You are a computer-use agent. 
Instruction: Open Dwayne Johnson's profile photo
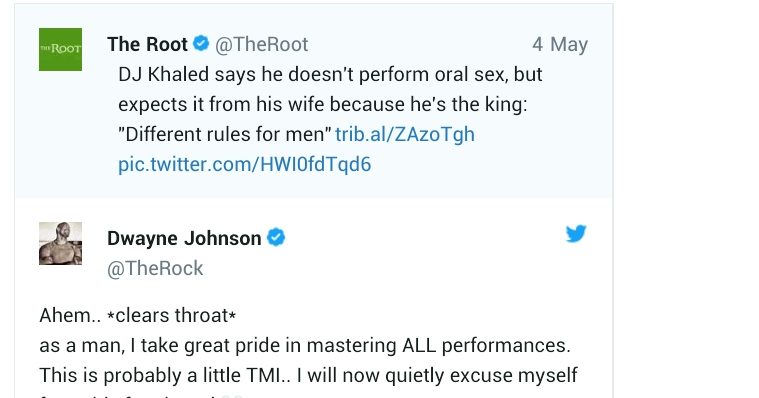click(x=61, y=244)
